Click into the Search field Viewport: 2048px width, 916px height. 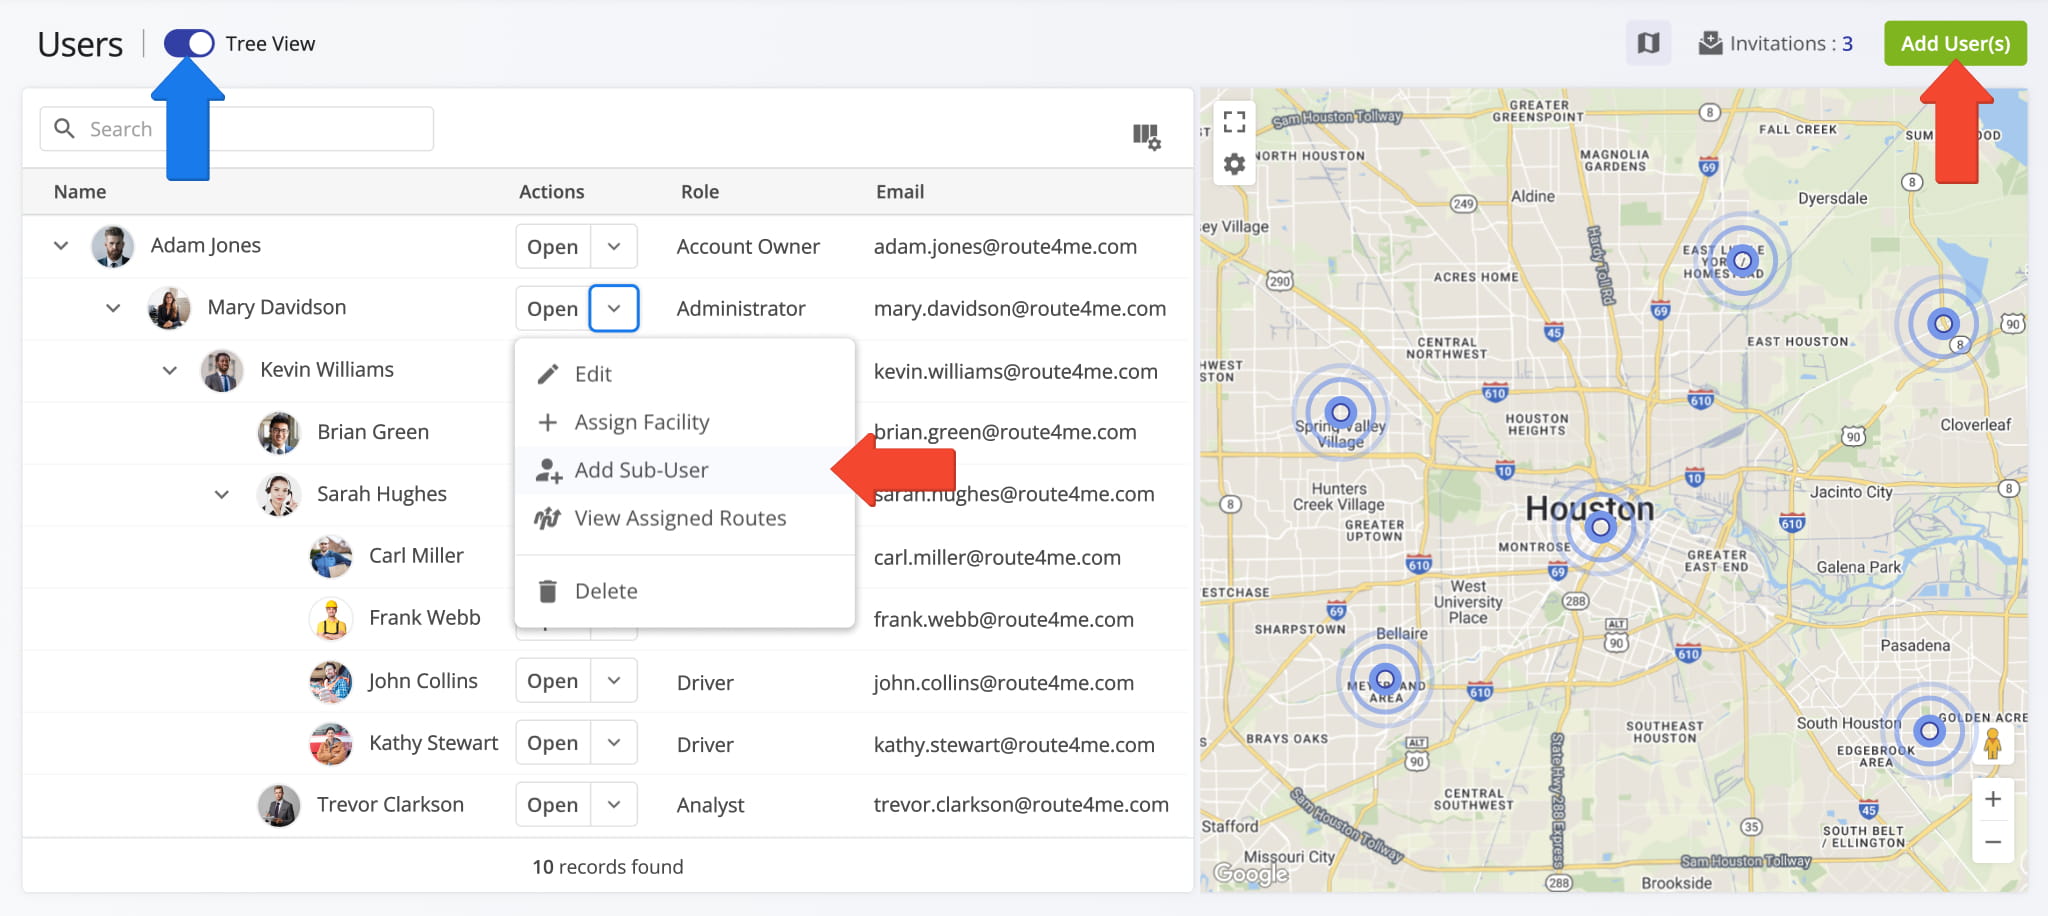[250, 129]
